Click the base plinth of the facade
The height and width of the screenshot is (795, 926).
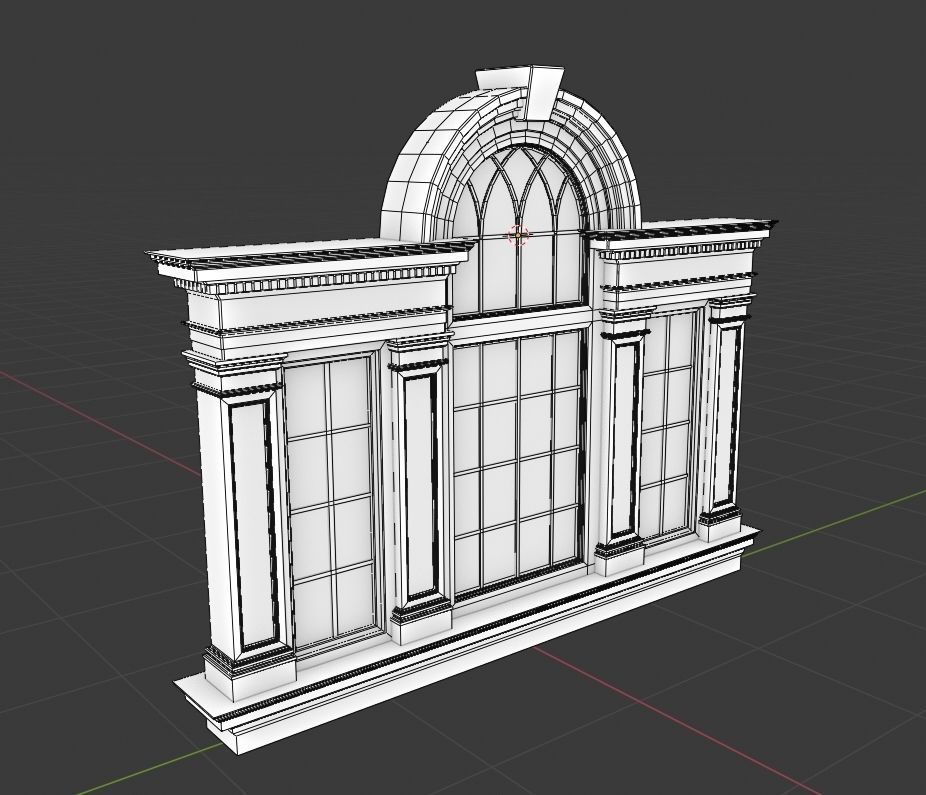tap(466, 643)
